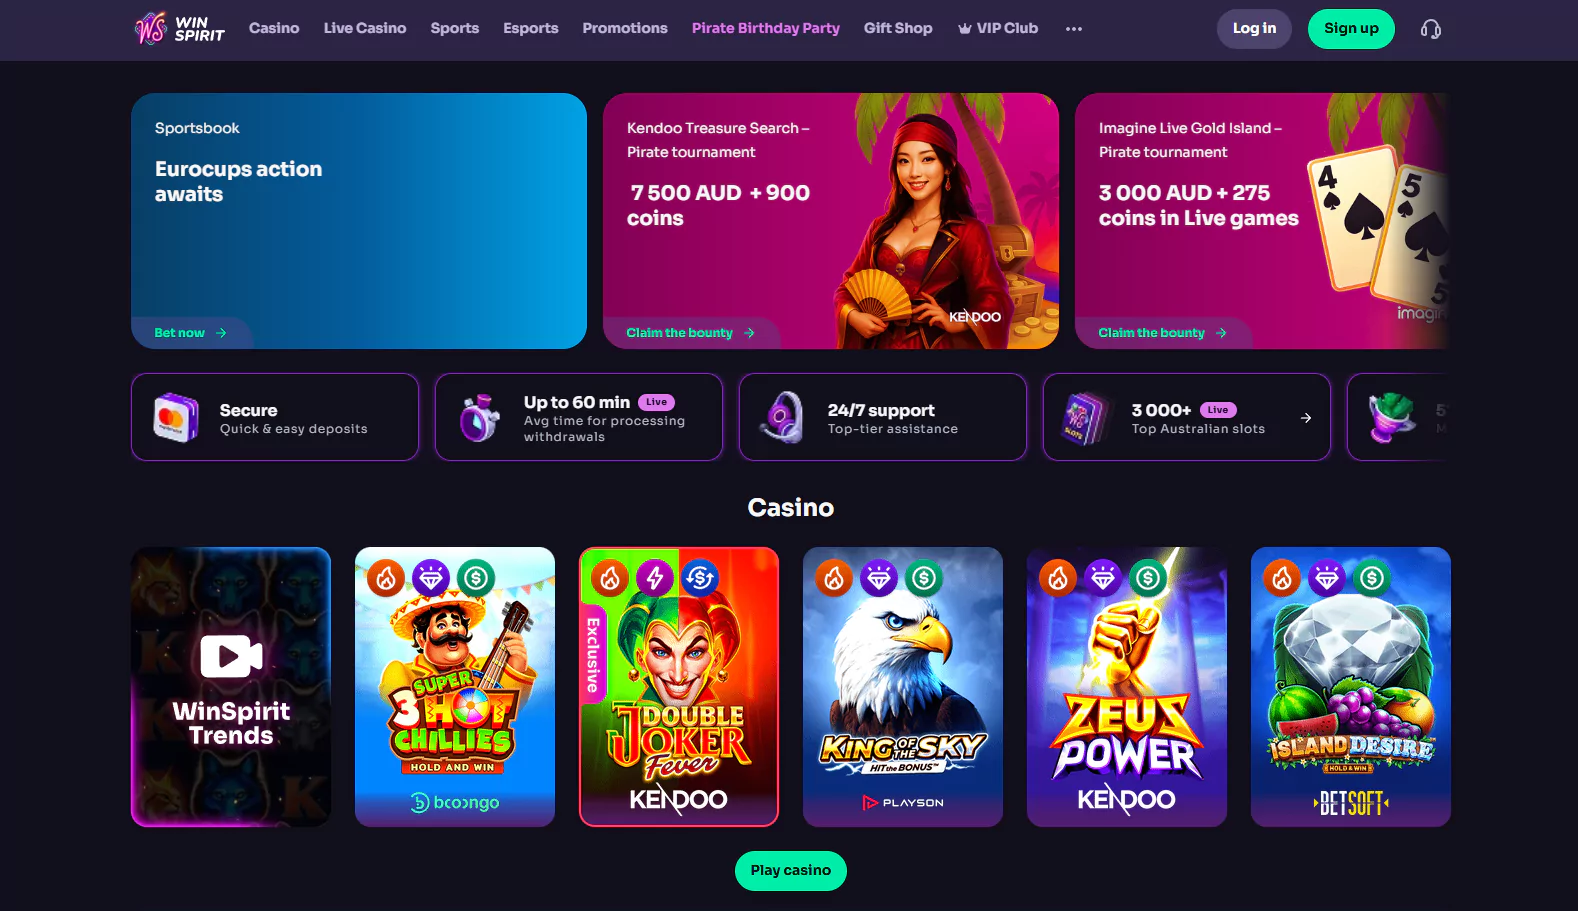Click the Play casino button
The height and width of the screenshot is (911, 1578).
click(x=791, y=871)
